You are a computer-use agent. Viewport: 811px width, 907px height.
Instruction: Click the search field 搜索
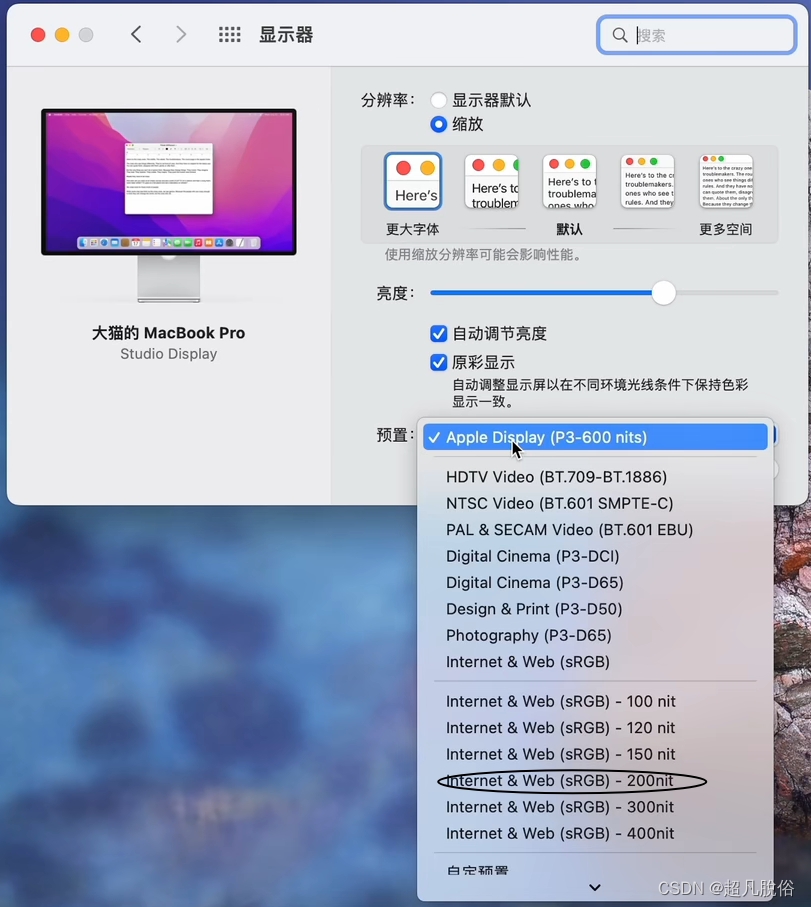[696, 35]
